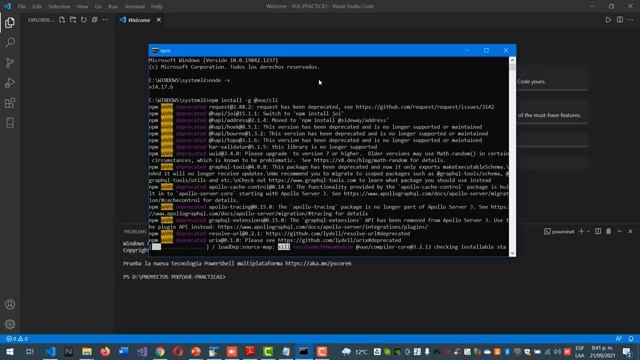640x360 pixels.
Task: Switch to Firefox in taskbar
Action: [x=105, y=351]
